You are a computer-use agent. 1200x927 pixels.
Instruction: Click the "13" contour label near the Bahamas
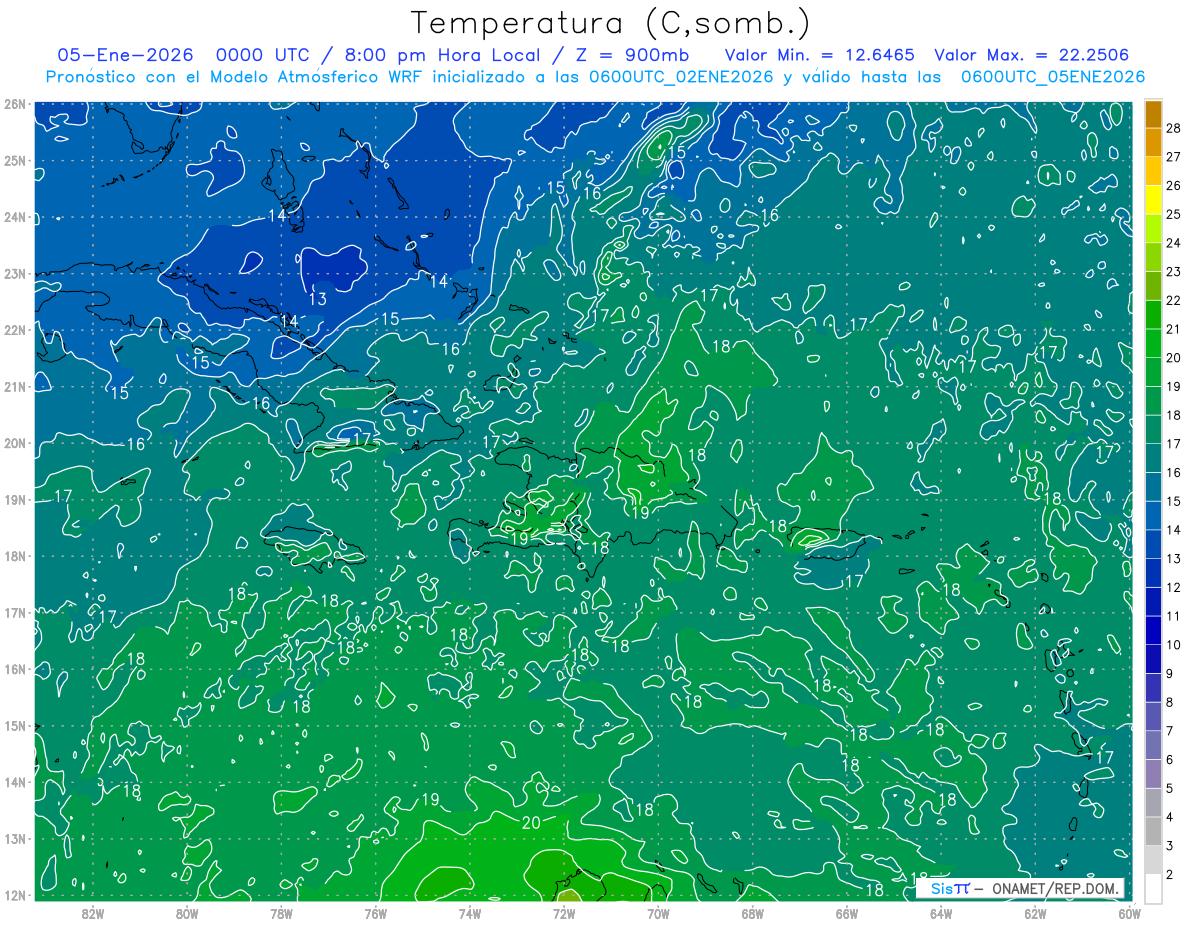(318, 299)
